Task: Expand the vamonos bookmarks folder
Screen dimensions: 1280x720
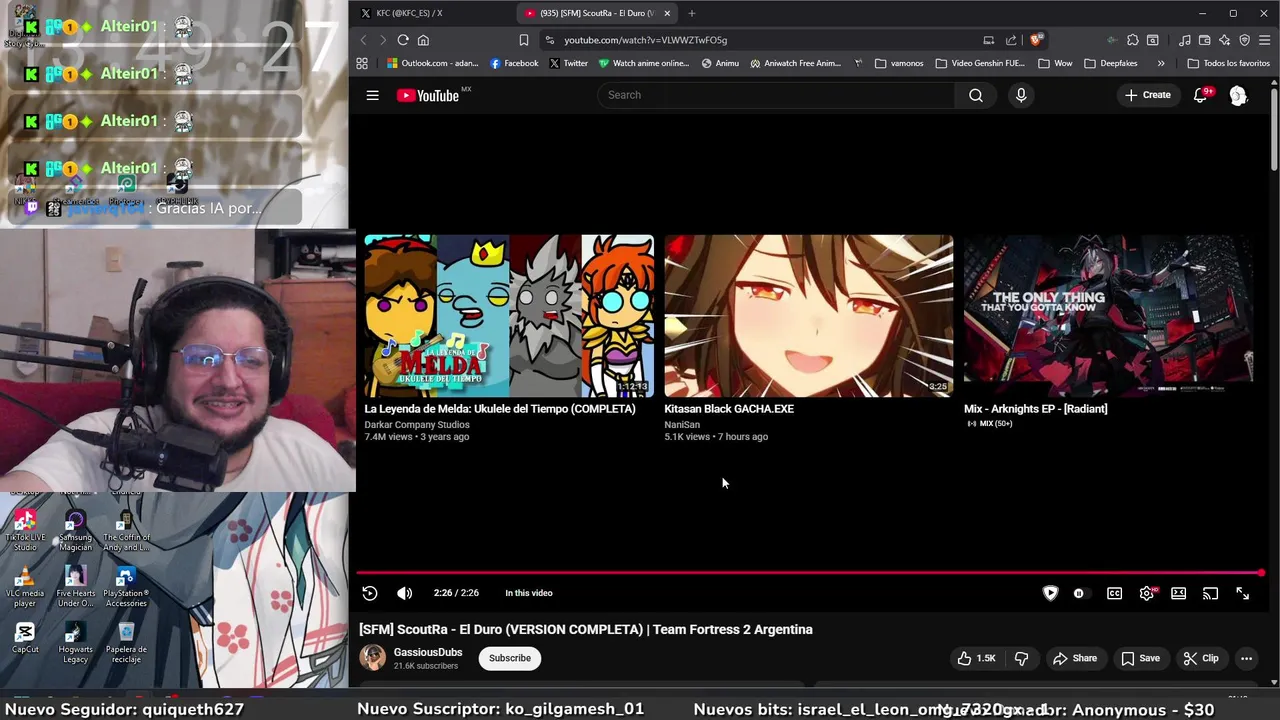Action: [899, 63]
